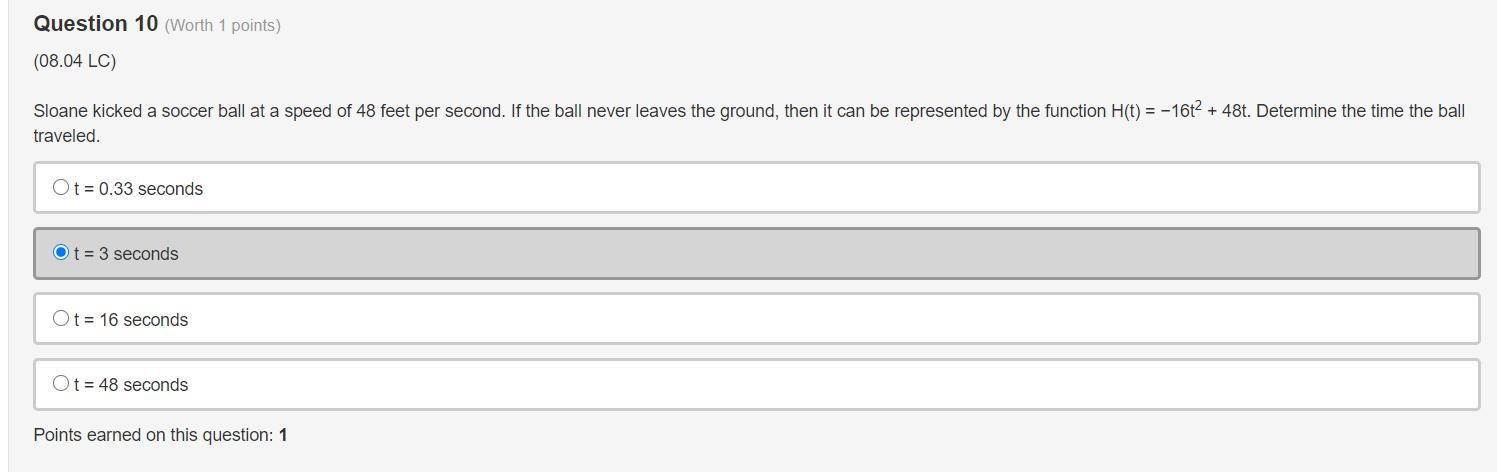Click the 't = 16 seconds' answer label text

(x=131, y=320)
